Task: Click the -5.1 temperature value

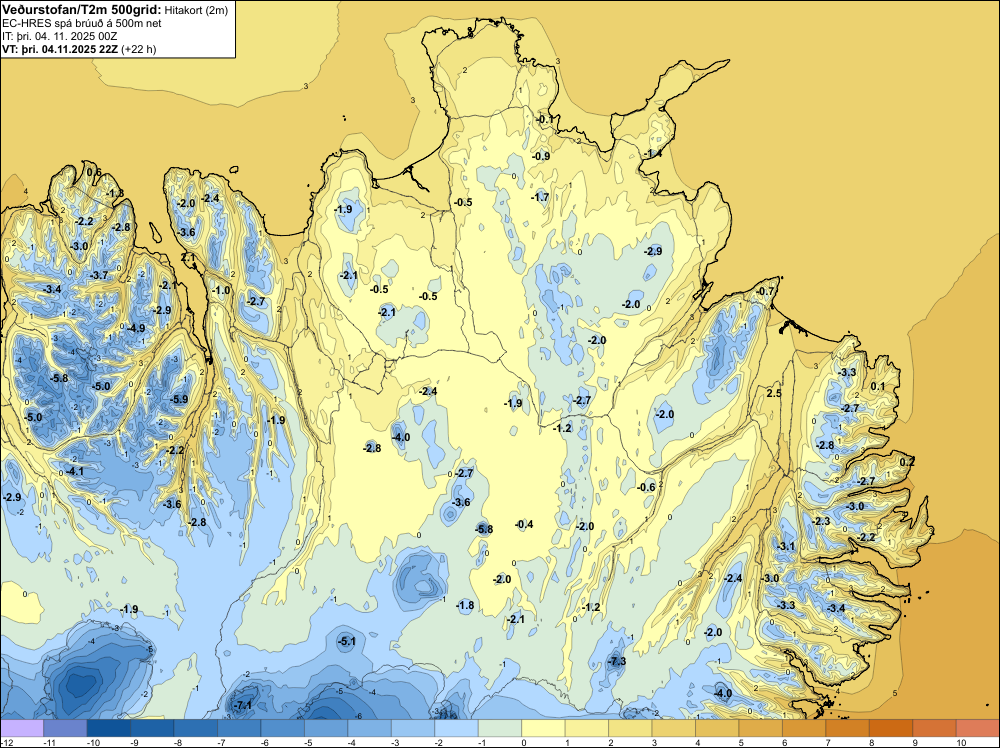Action: (346, 642)
